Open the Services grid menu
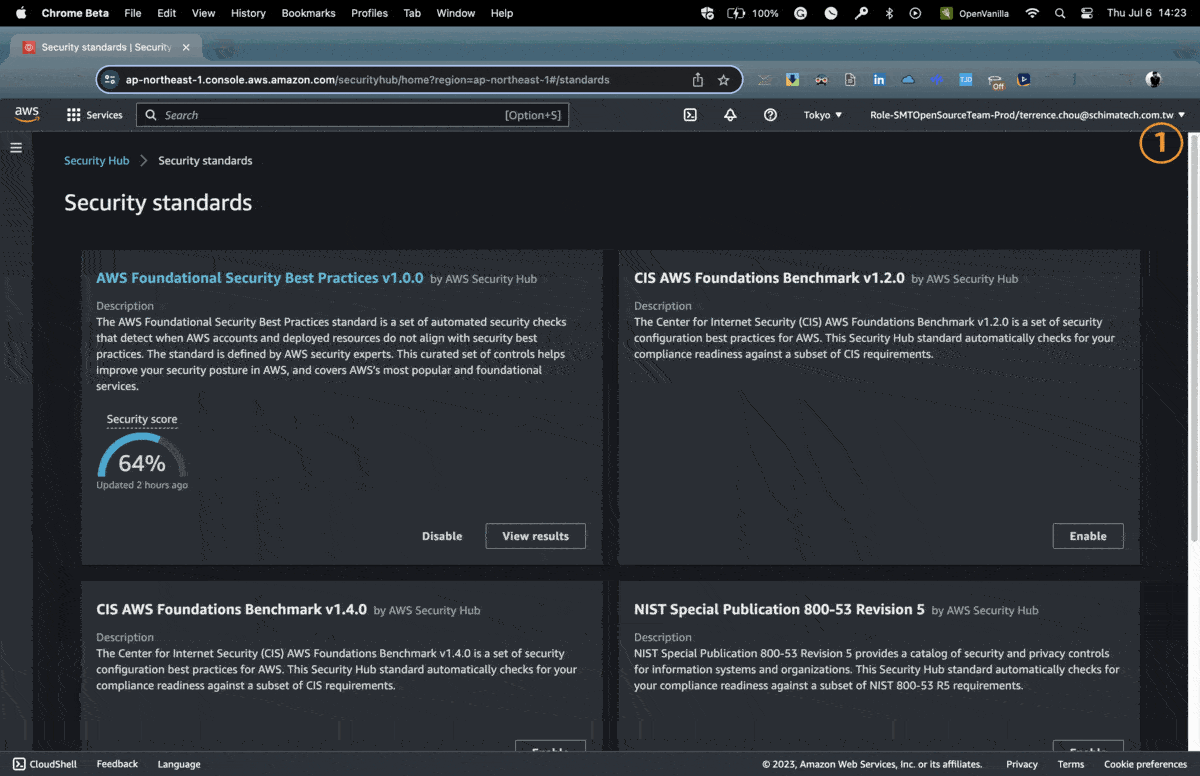 (x=95, y=115)
